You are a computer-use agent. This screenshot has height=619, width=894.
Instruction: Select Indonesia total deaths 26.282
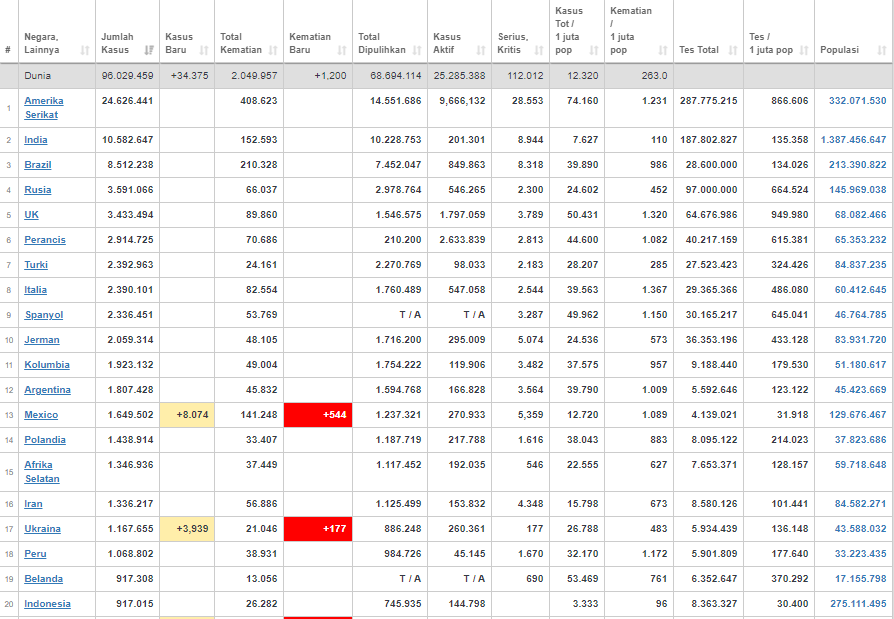(x=262, y=604)
